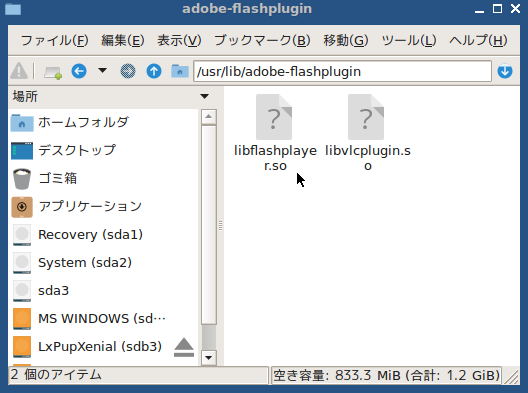This screenshot has height=393, width=528.
Task: Click the disk icon beside Recovery (sda1)
Action: coord(22,235)
